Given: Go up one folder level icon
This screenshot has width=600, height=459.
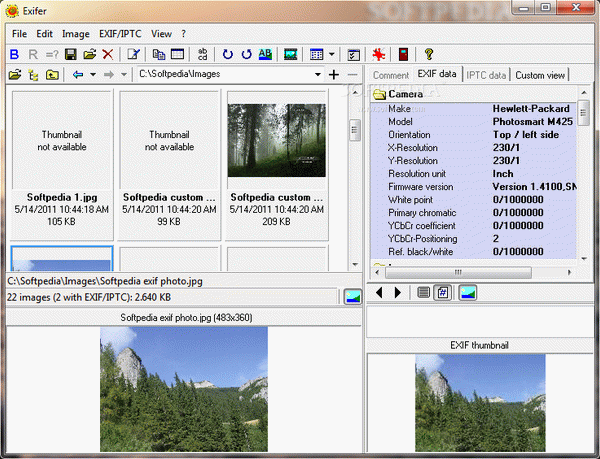Looking at the screenshot, I should (x=52, y=75).
